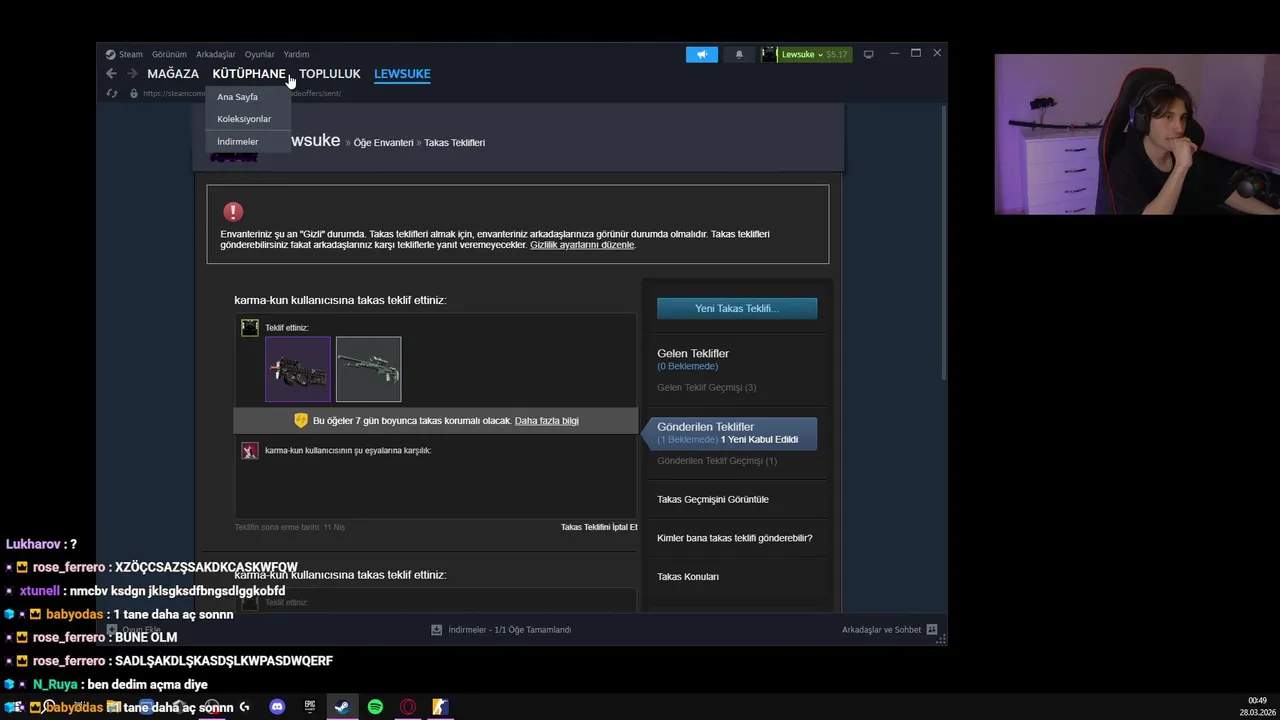Open the blue megaphone announcements button
Screen dimensions: 1280x720
pyautogui.click(x=702, y=54)
